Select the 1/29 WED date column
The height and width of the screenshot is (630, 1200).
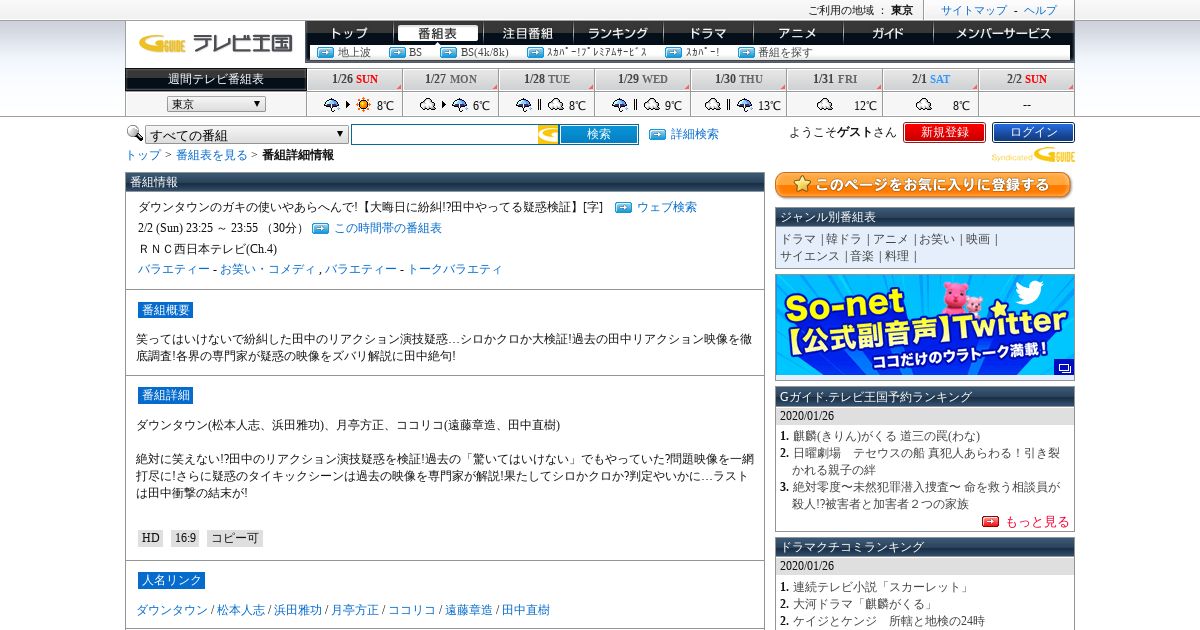(x=642, y=79)
